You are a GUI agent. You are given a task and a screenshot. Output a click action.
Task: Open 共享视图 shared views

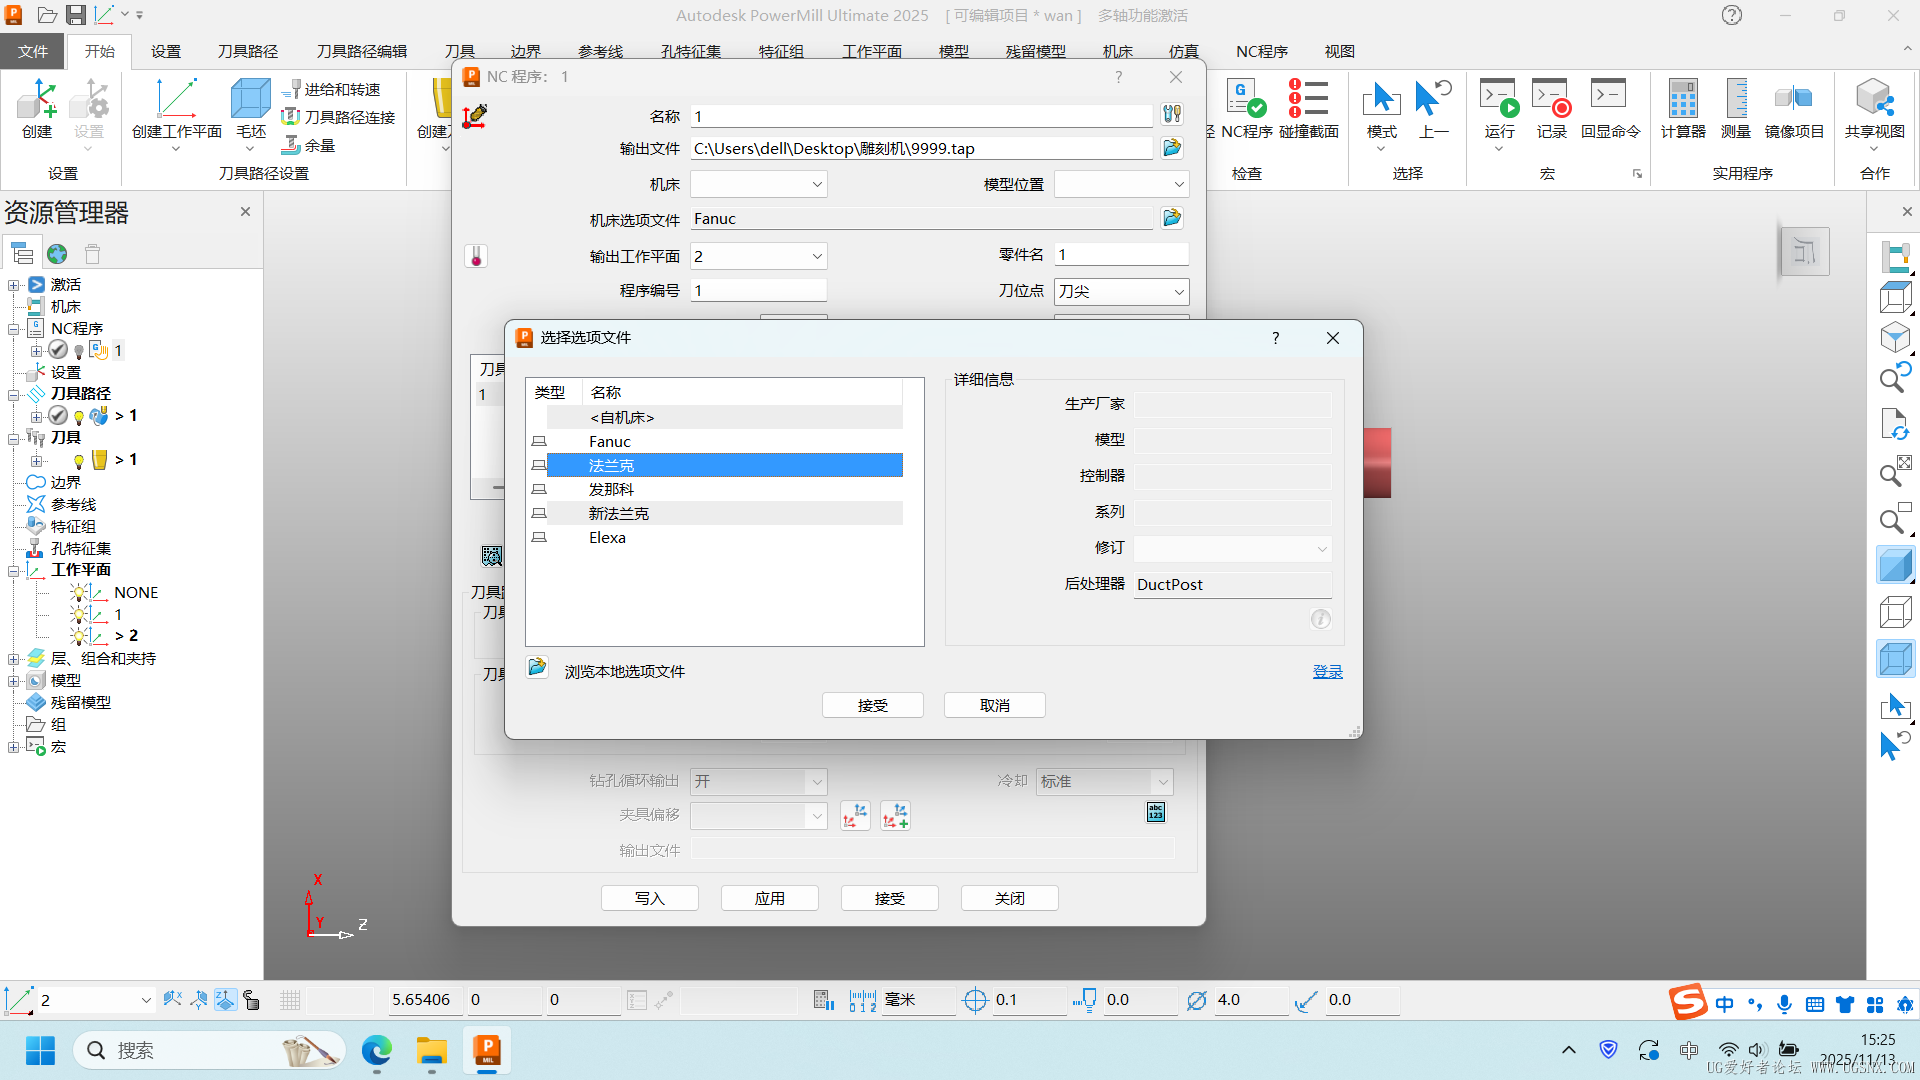1874,110
